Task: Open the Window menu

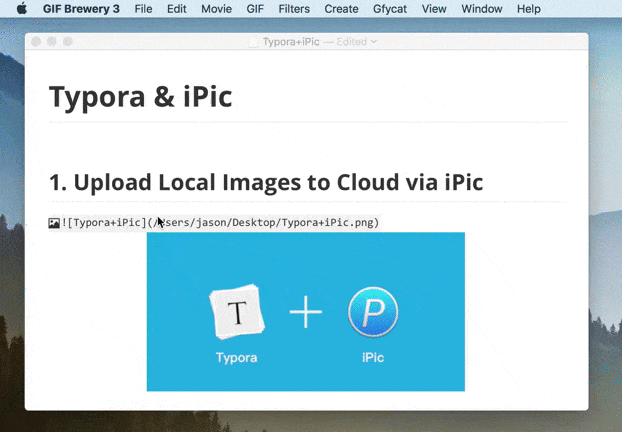Action: [x=482, y=9]
